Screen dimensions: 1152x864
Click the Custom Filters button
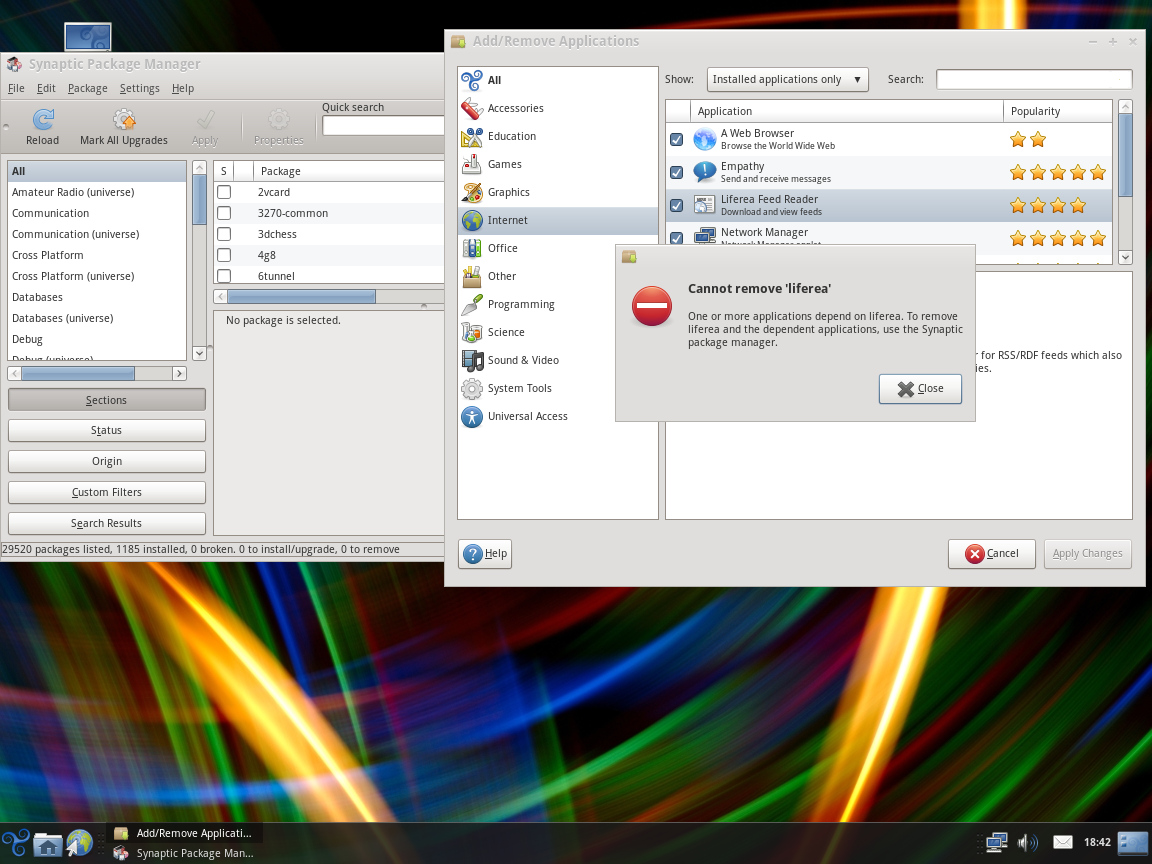[x=107, y=492]
